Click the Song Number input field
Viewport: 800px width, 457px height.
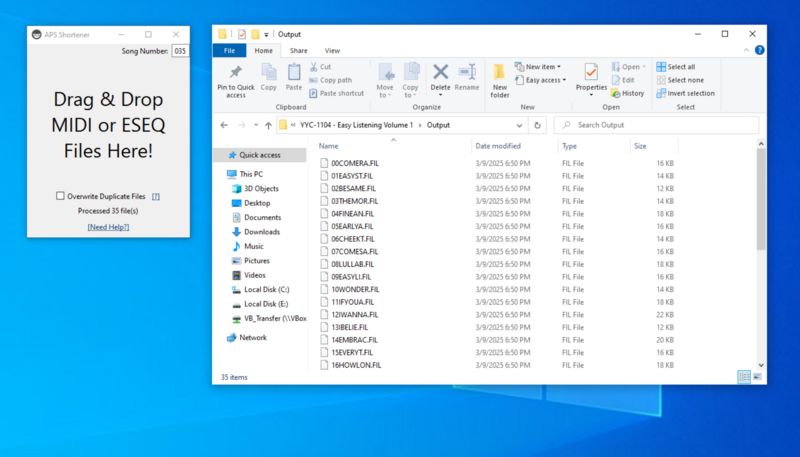click(180, 51)
